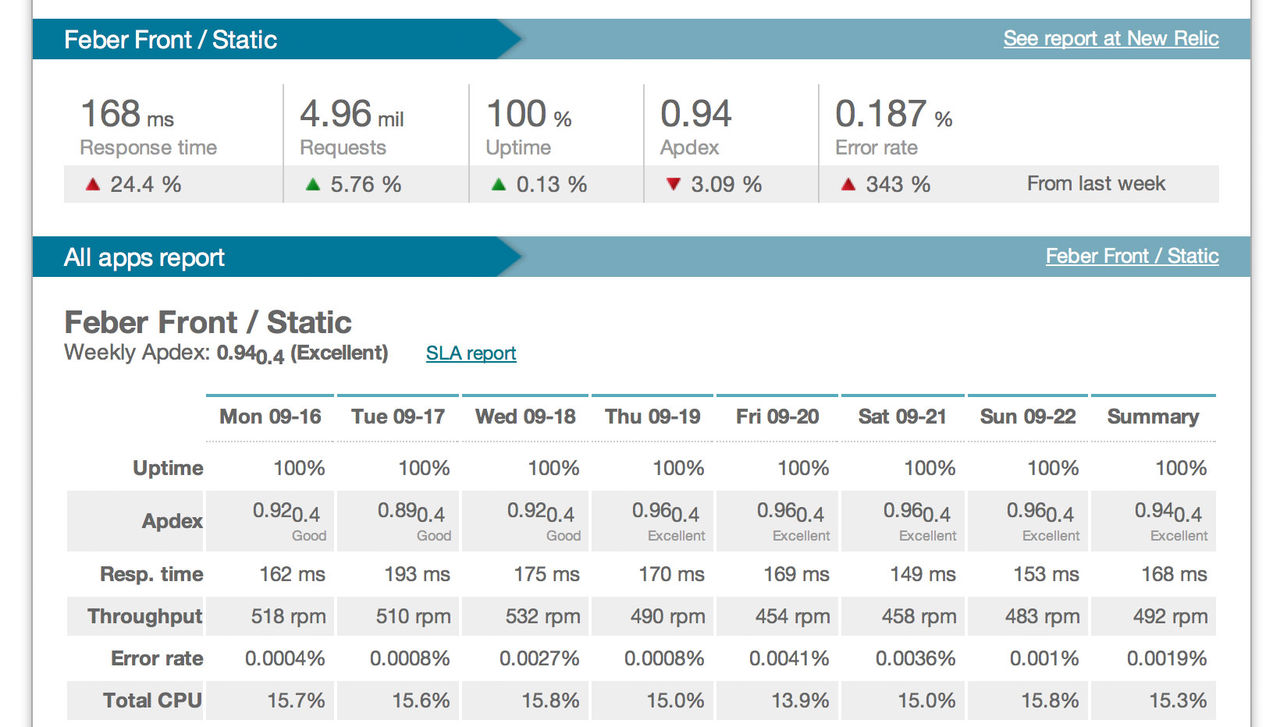Select the Tue 09-17 column header
The width and height of the screenshot is (1280, 727).
398,417
